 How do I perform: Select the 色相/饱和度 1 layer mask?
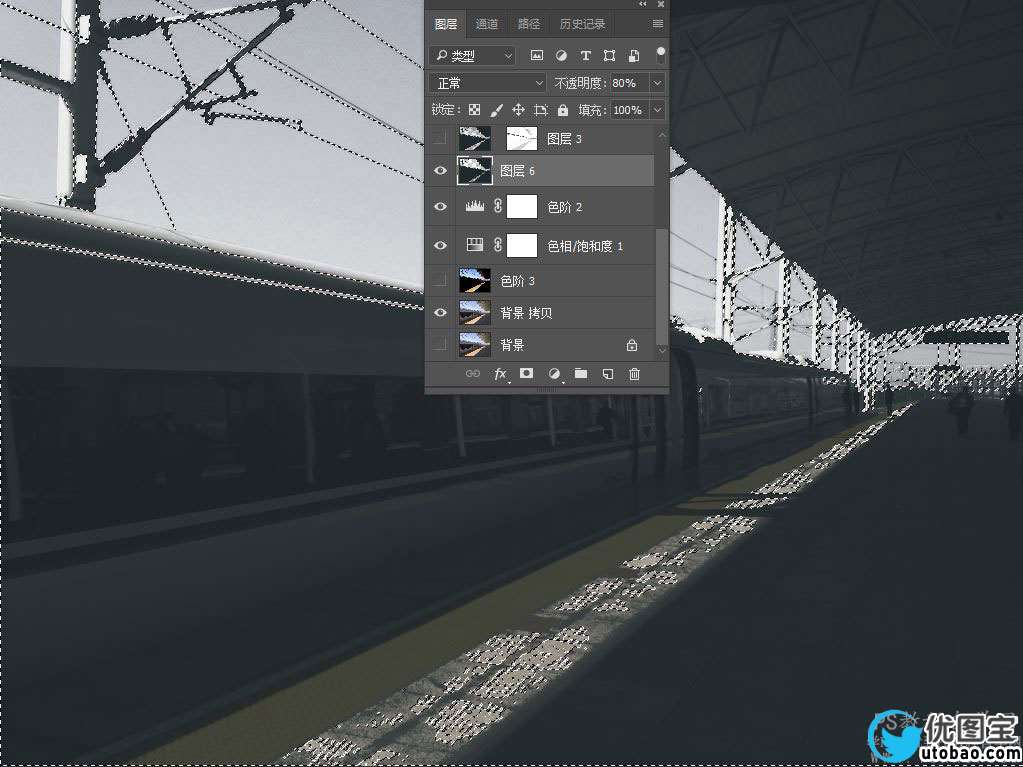pos(522,245)
